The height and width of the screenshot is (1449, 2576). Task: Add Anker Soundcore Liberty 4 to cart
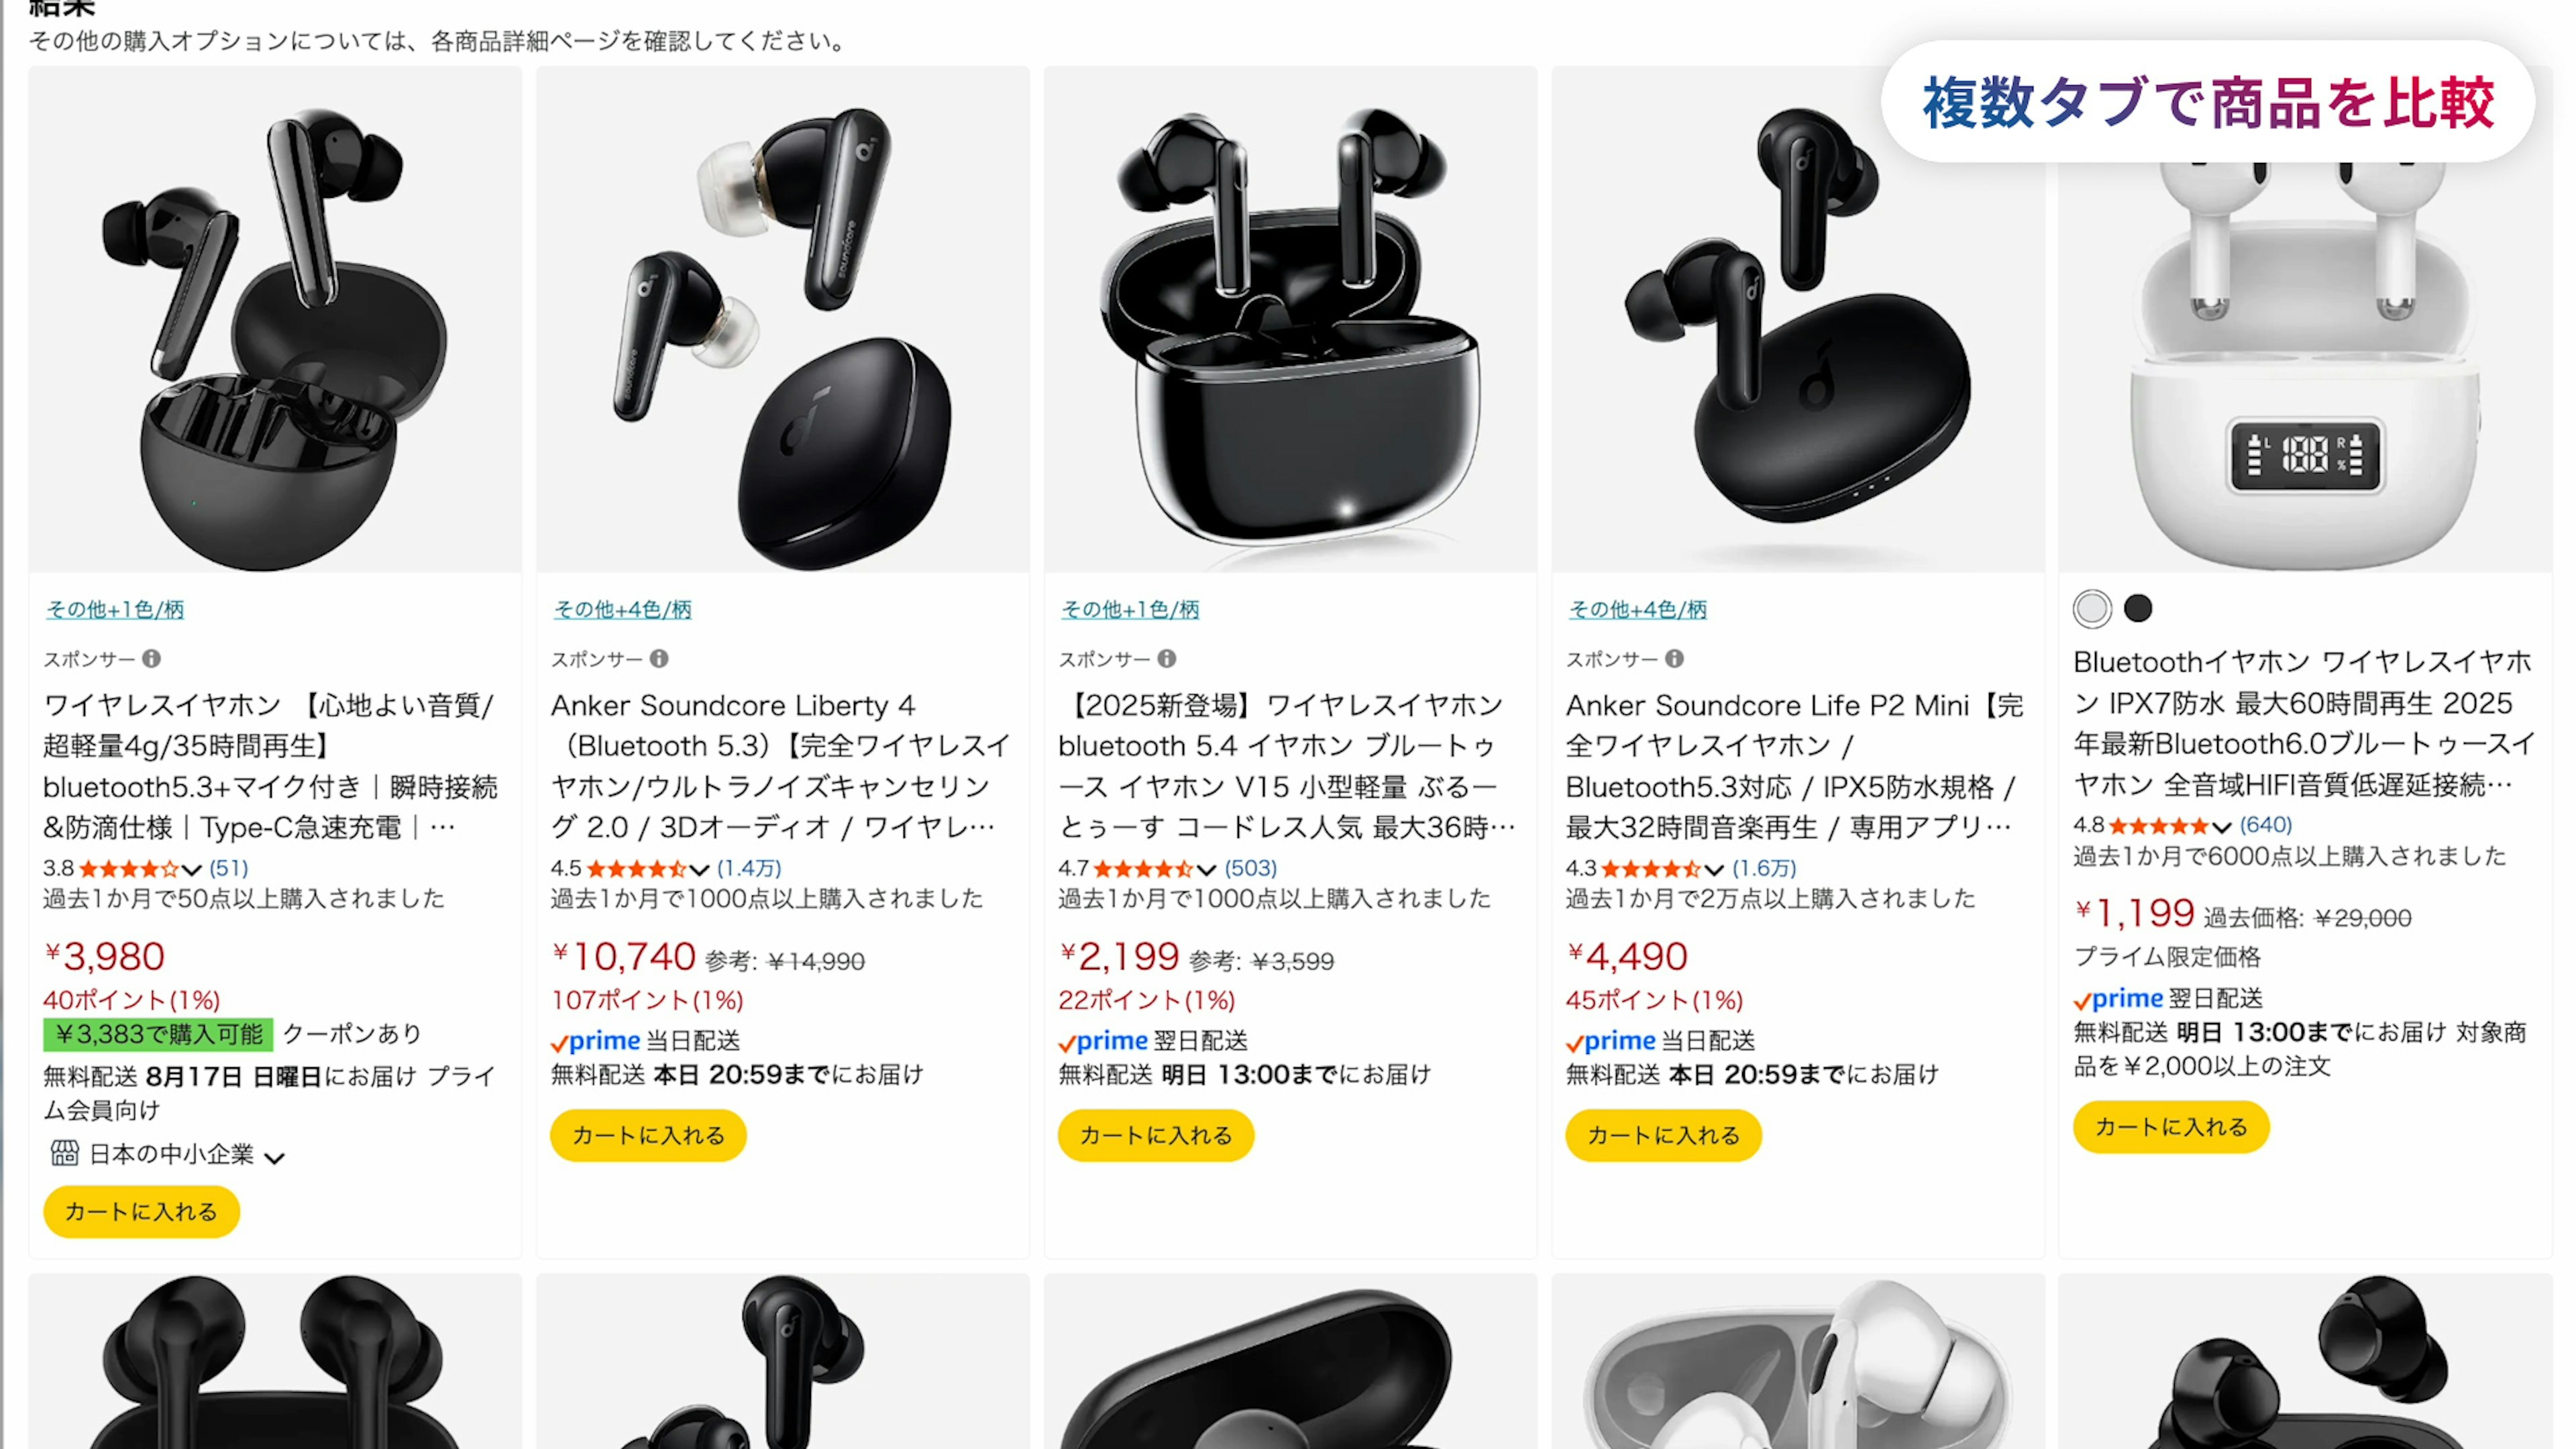[648, 1135]
